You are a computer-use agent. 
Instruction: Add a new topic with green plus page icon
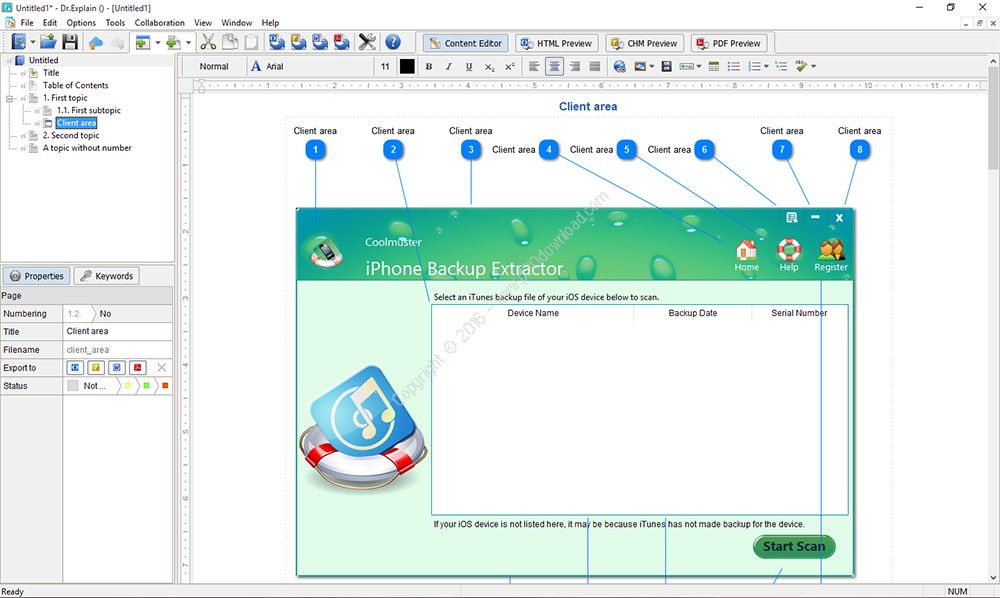pyautogui.click(x=173, y=43)
